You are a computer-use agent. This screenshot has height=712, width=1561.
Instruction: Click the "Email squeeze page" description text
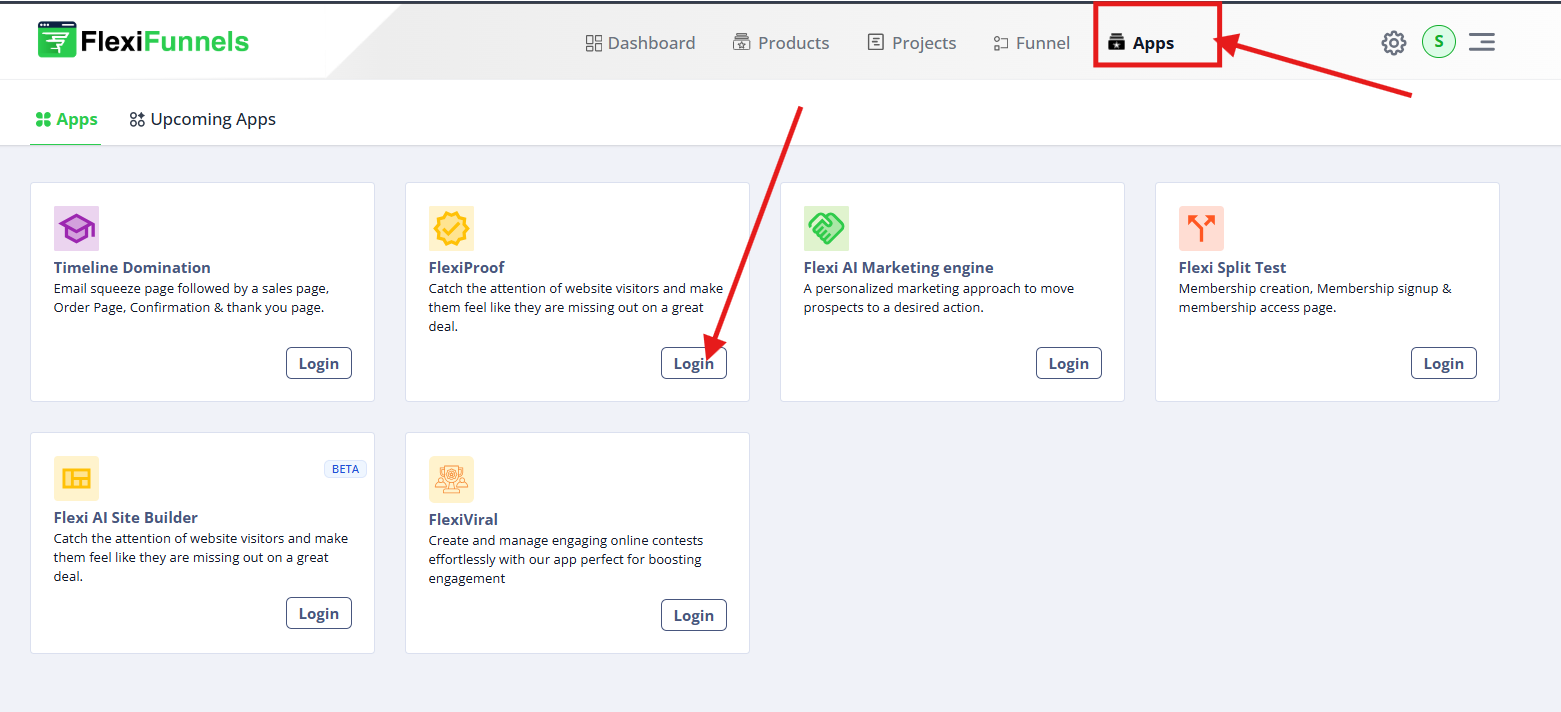191,298
